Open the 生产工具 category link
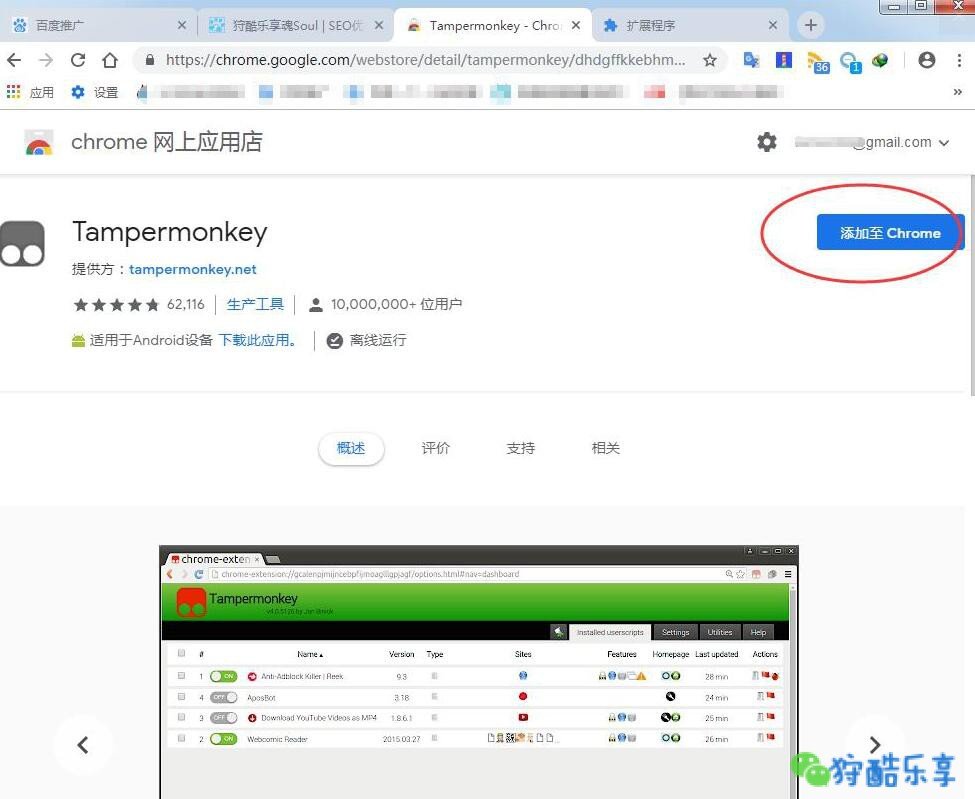 [x=256, y=304]
